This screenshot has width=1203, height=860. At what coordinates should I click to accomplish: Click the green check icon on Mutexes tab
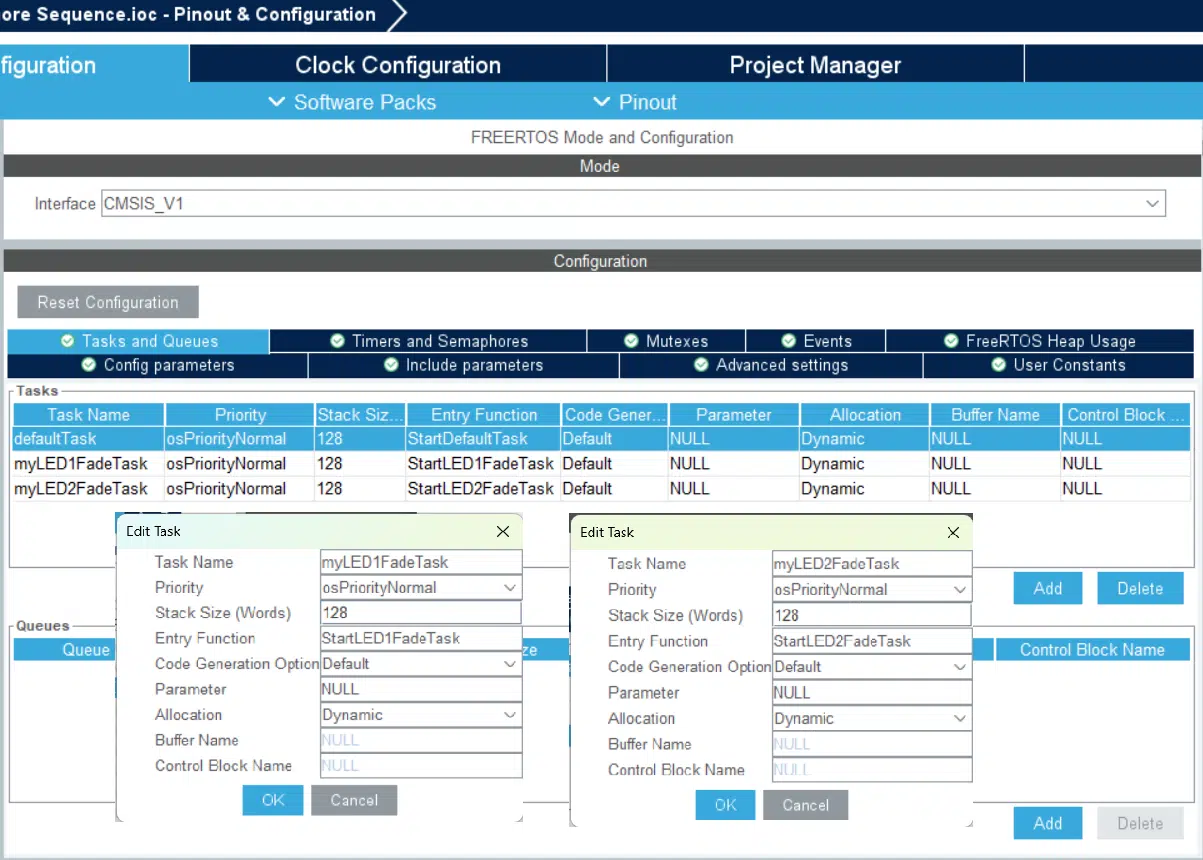click(x=631, y=341)
